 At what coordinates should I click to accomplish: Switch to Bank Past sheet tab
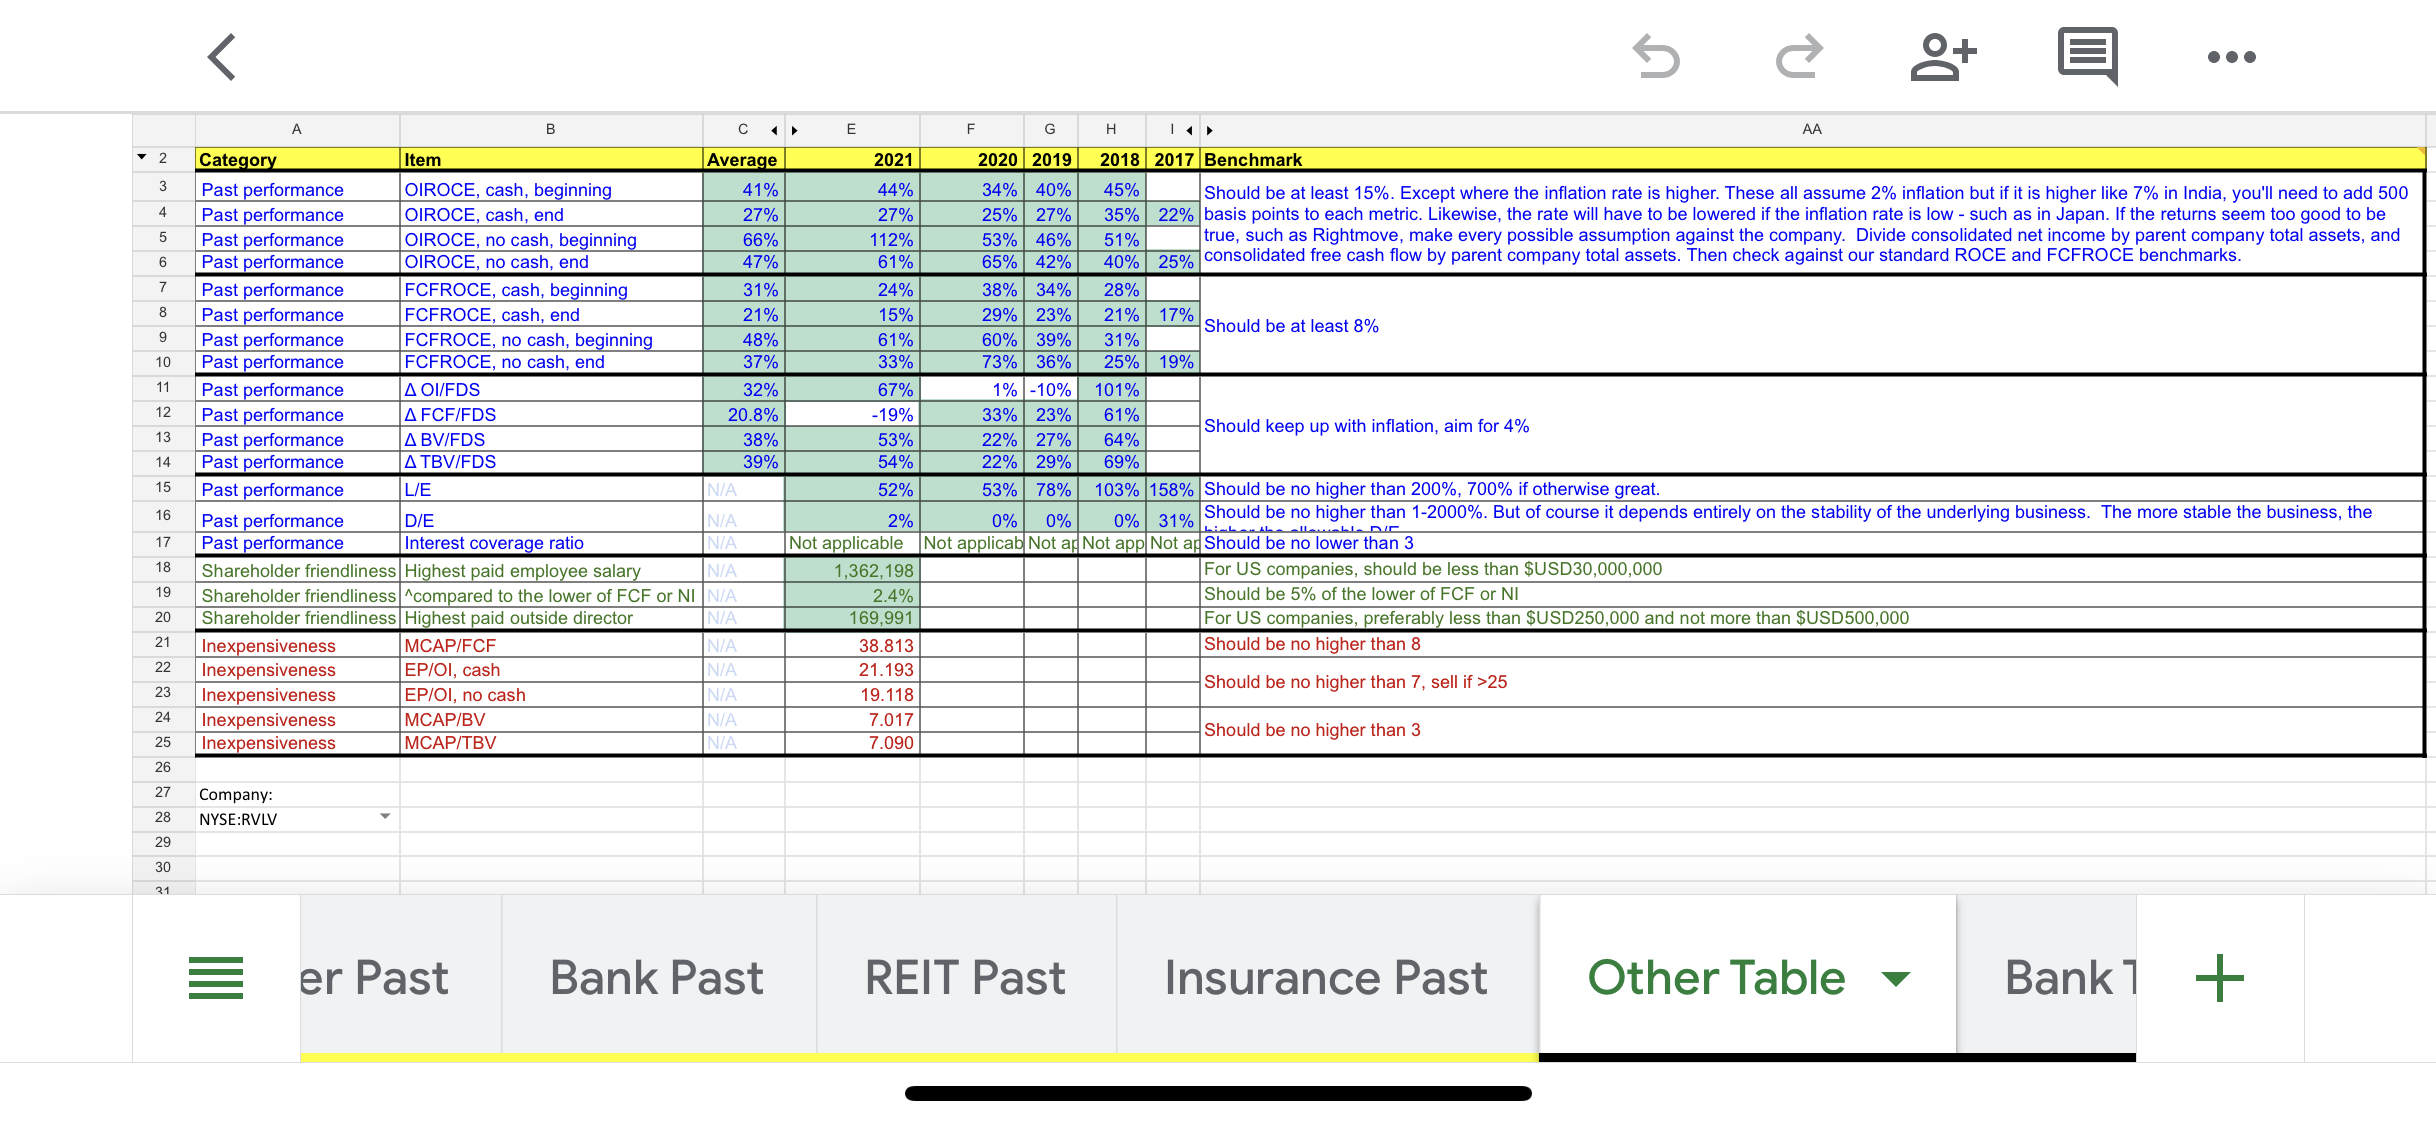[x=657, y=977]
